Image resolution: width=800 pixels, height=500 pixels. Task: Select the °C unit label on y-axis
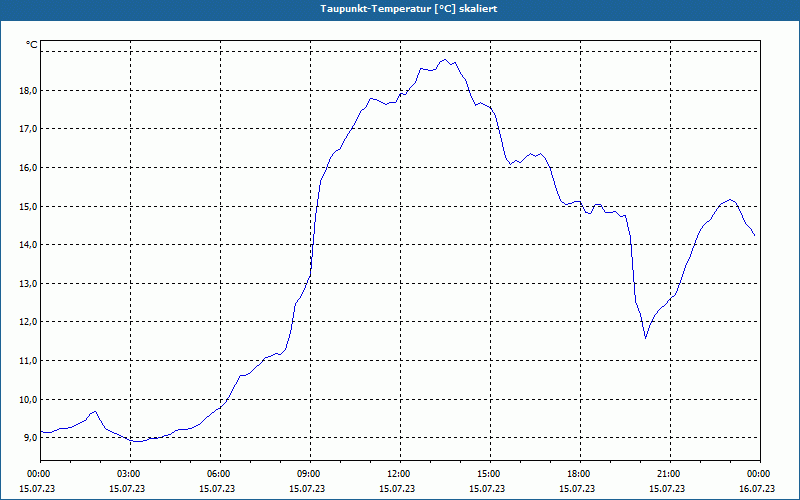[31, 45]
